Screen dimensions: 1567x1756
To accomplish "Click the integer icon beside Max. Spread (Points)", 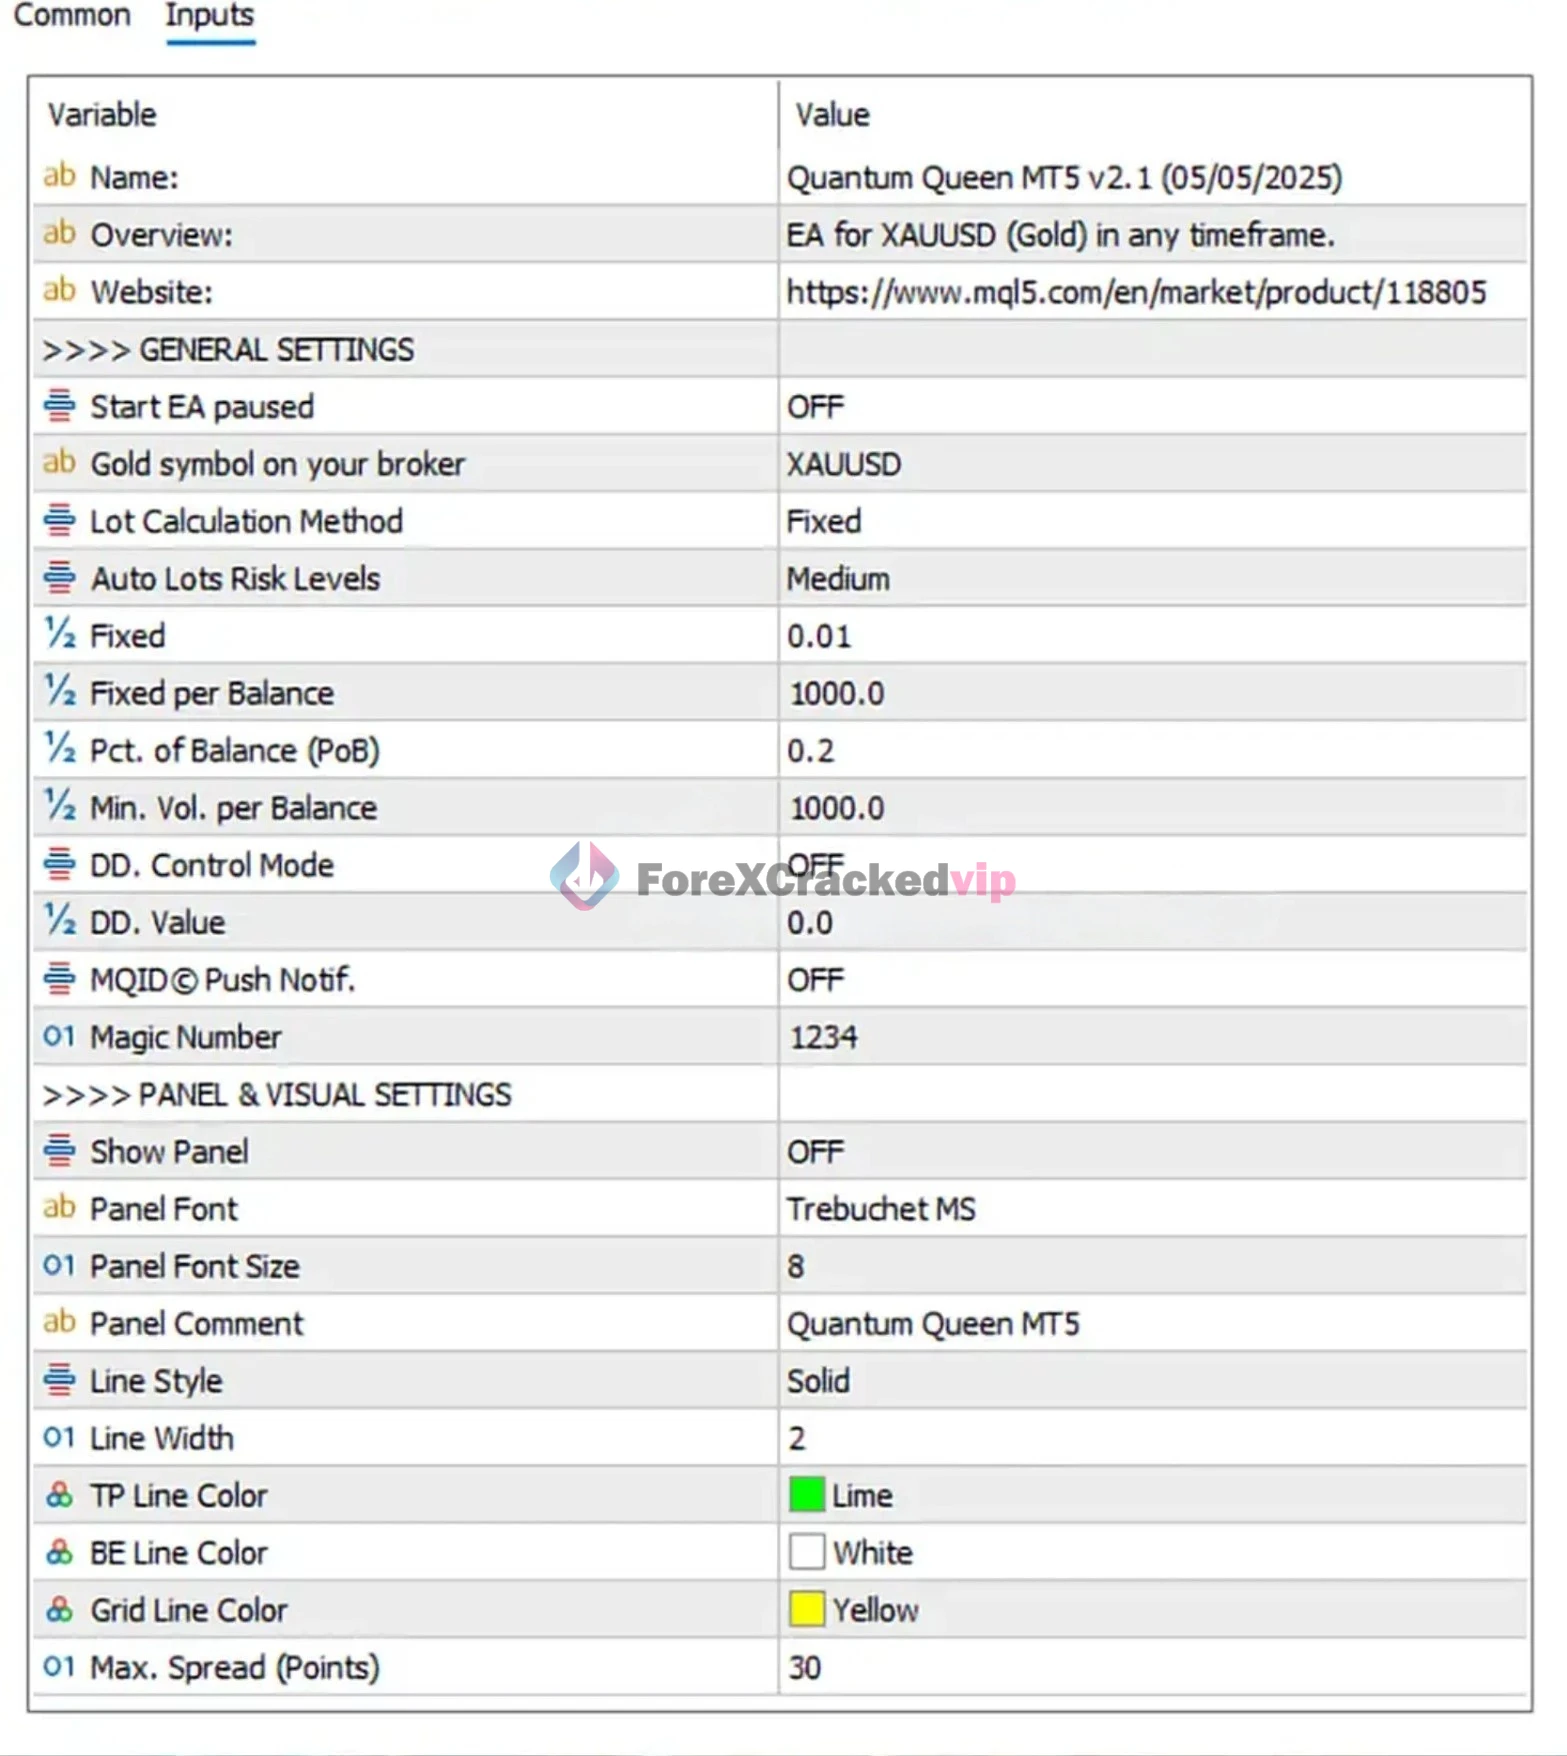I will (59, 1666).
